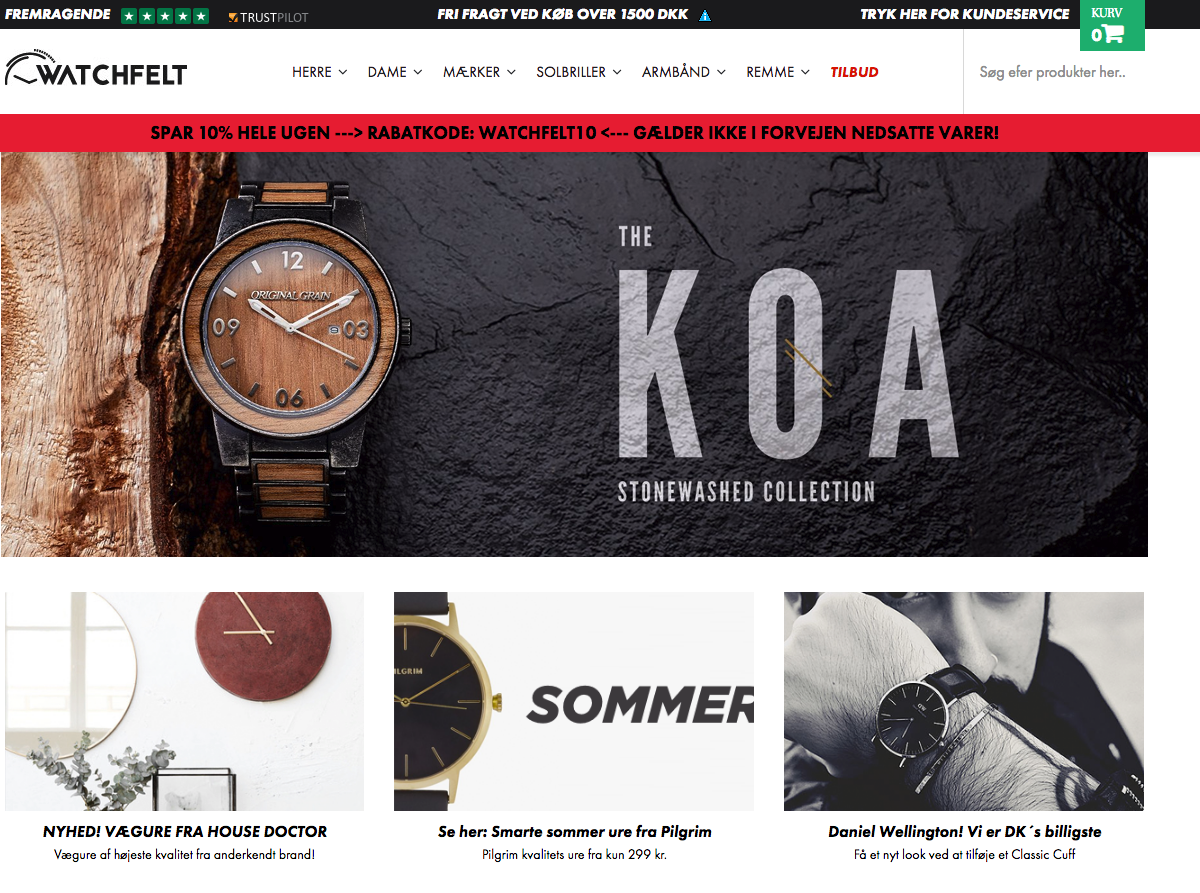The width and height of the screenshot is (1200, 893).
Task: Go to the TILBUD offers page
Action: pos(854,72)
